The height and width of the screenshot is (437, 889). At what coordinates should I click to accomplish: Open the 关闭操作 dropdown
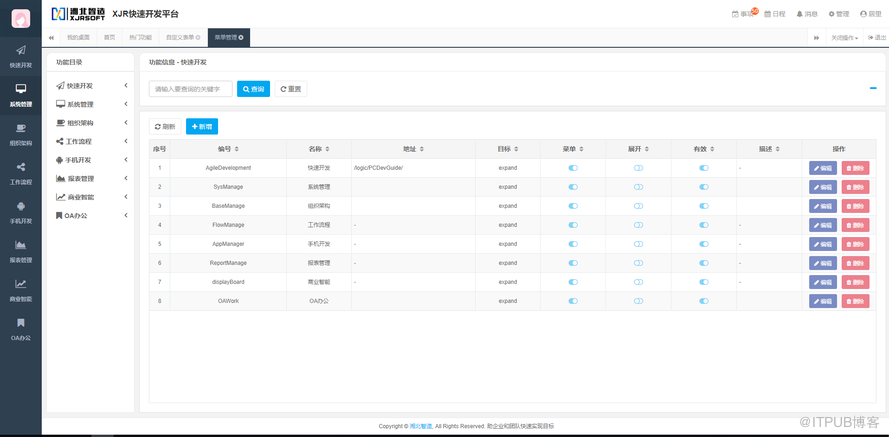844,37
